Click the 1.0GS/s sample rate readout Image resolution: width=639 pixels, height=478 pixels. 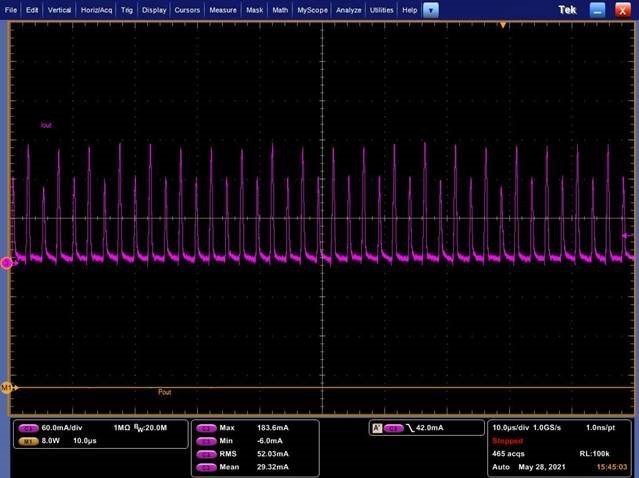[547, 428]
